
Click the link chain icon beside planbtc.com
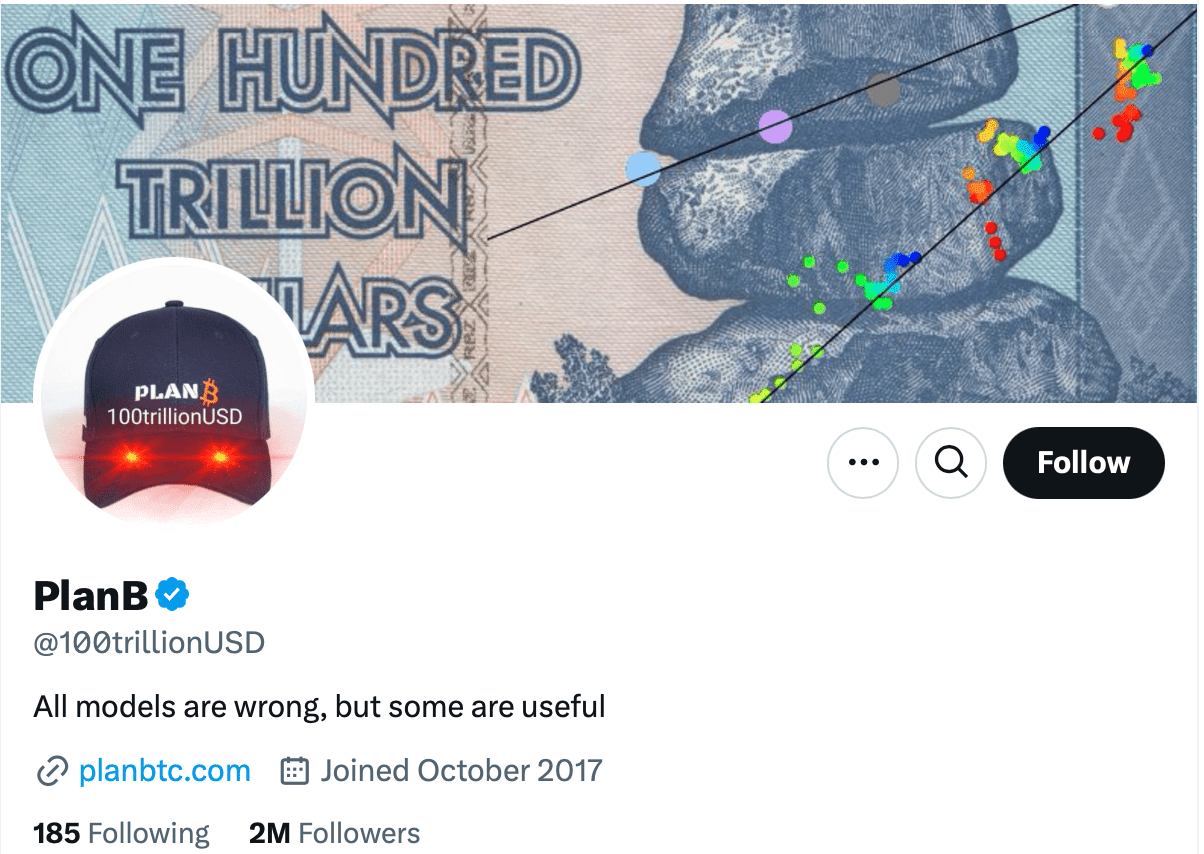click(x=51, y=772)
